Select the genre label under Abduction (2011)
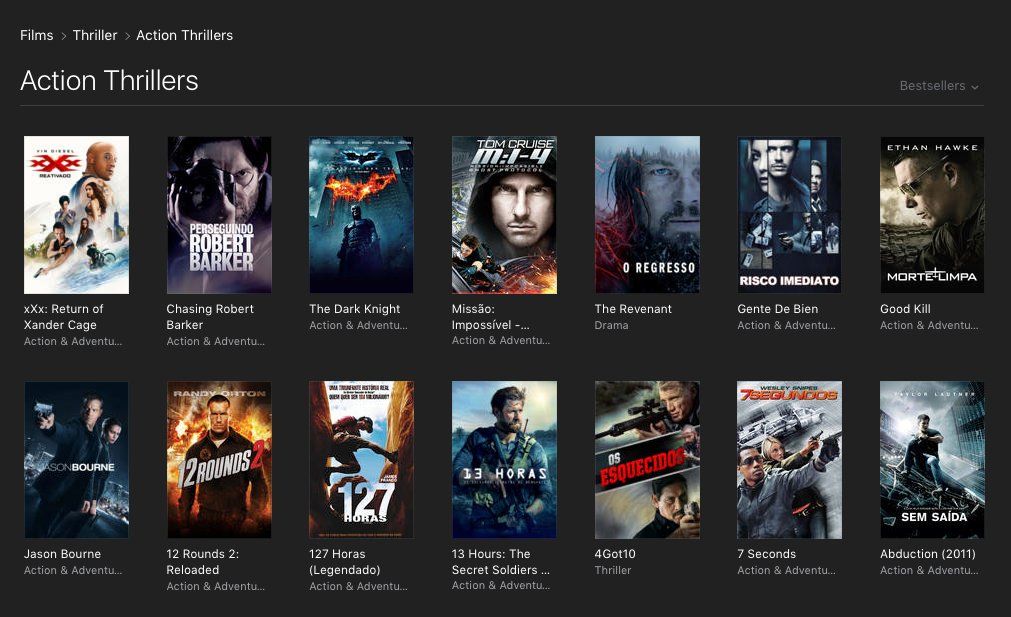The height and width of the screenshot is (617, 1011). (929, 570)
